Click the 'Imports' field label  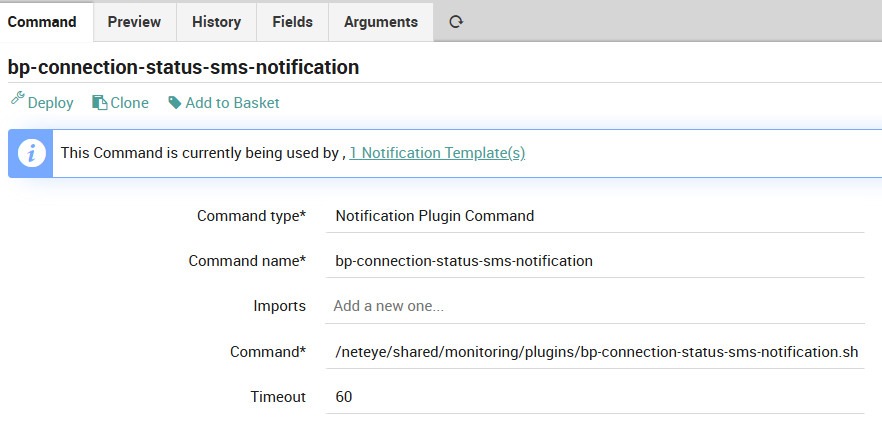[x=279, y=306]
